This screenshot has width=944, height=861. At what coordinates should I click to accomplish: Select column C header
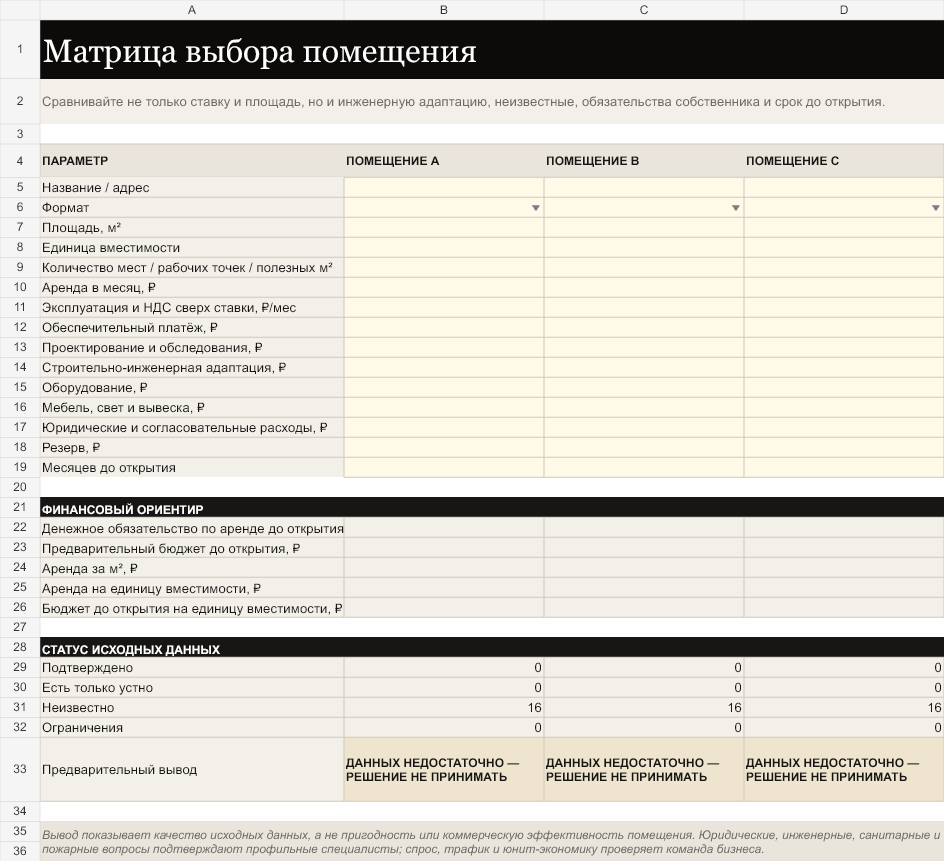click(644, 10)
